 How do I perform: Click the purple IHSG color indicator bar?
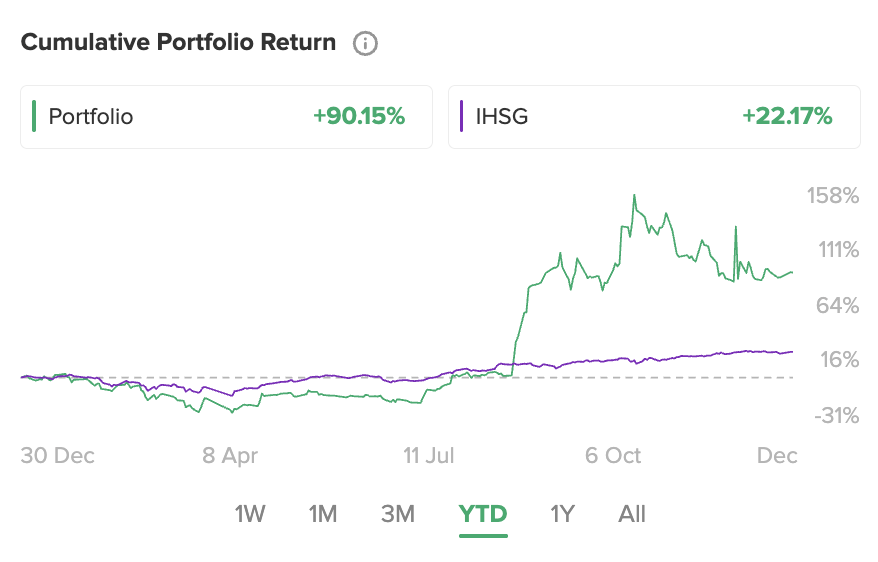(x=461, y=116)
